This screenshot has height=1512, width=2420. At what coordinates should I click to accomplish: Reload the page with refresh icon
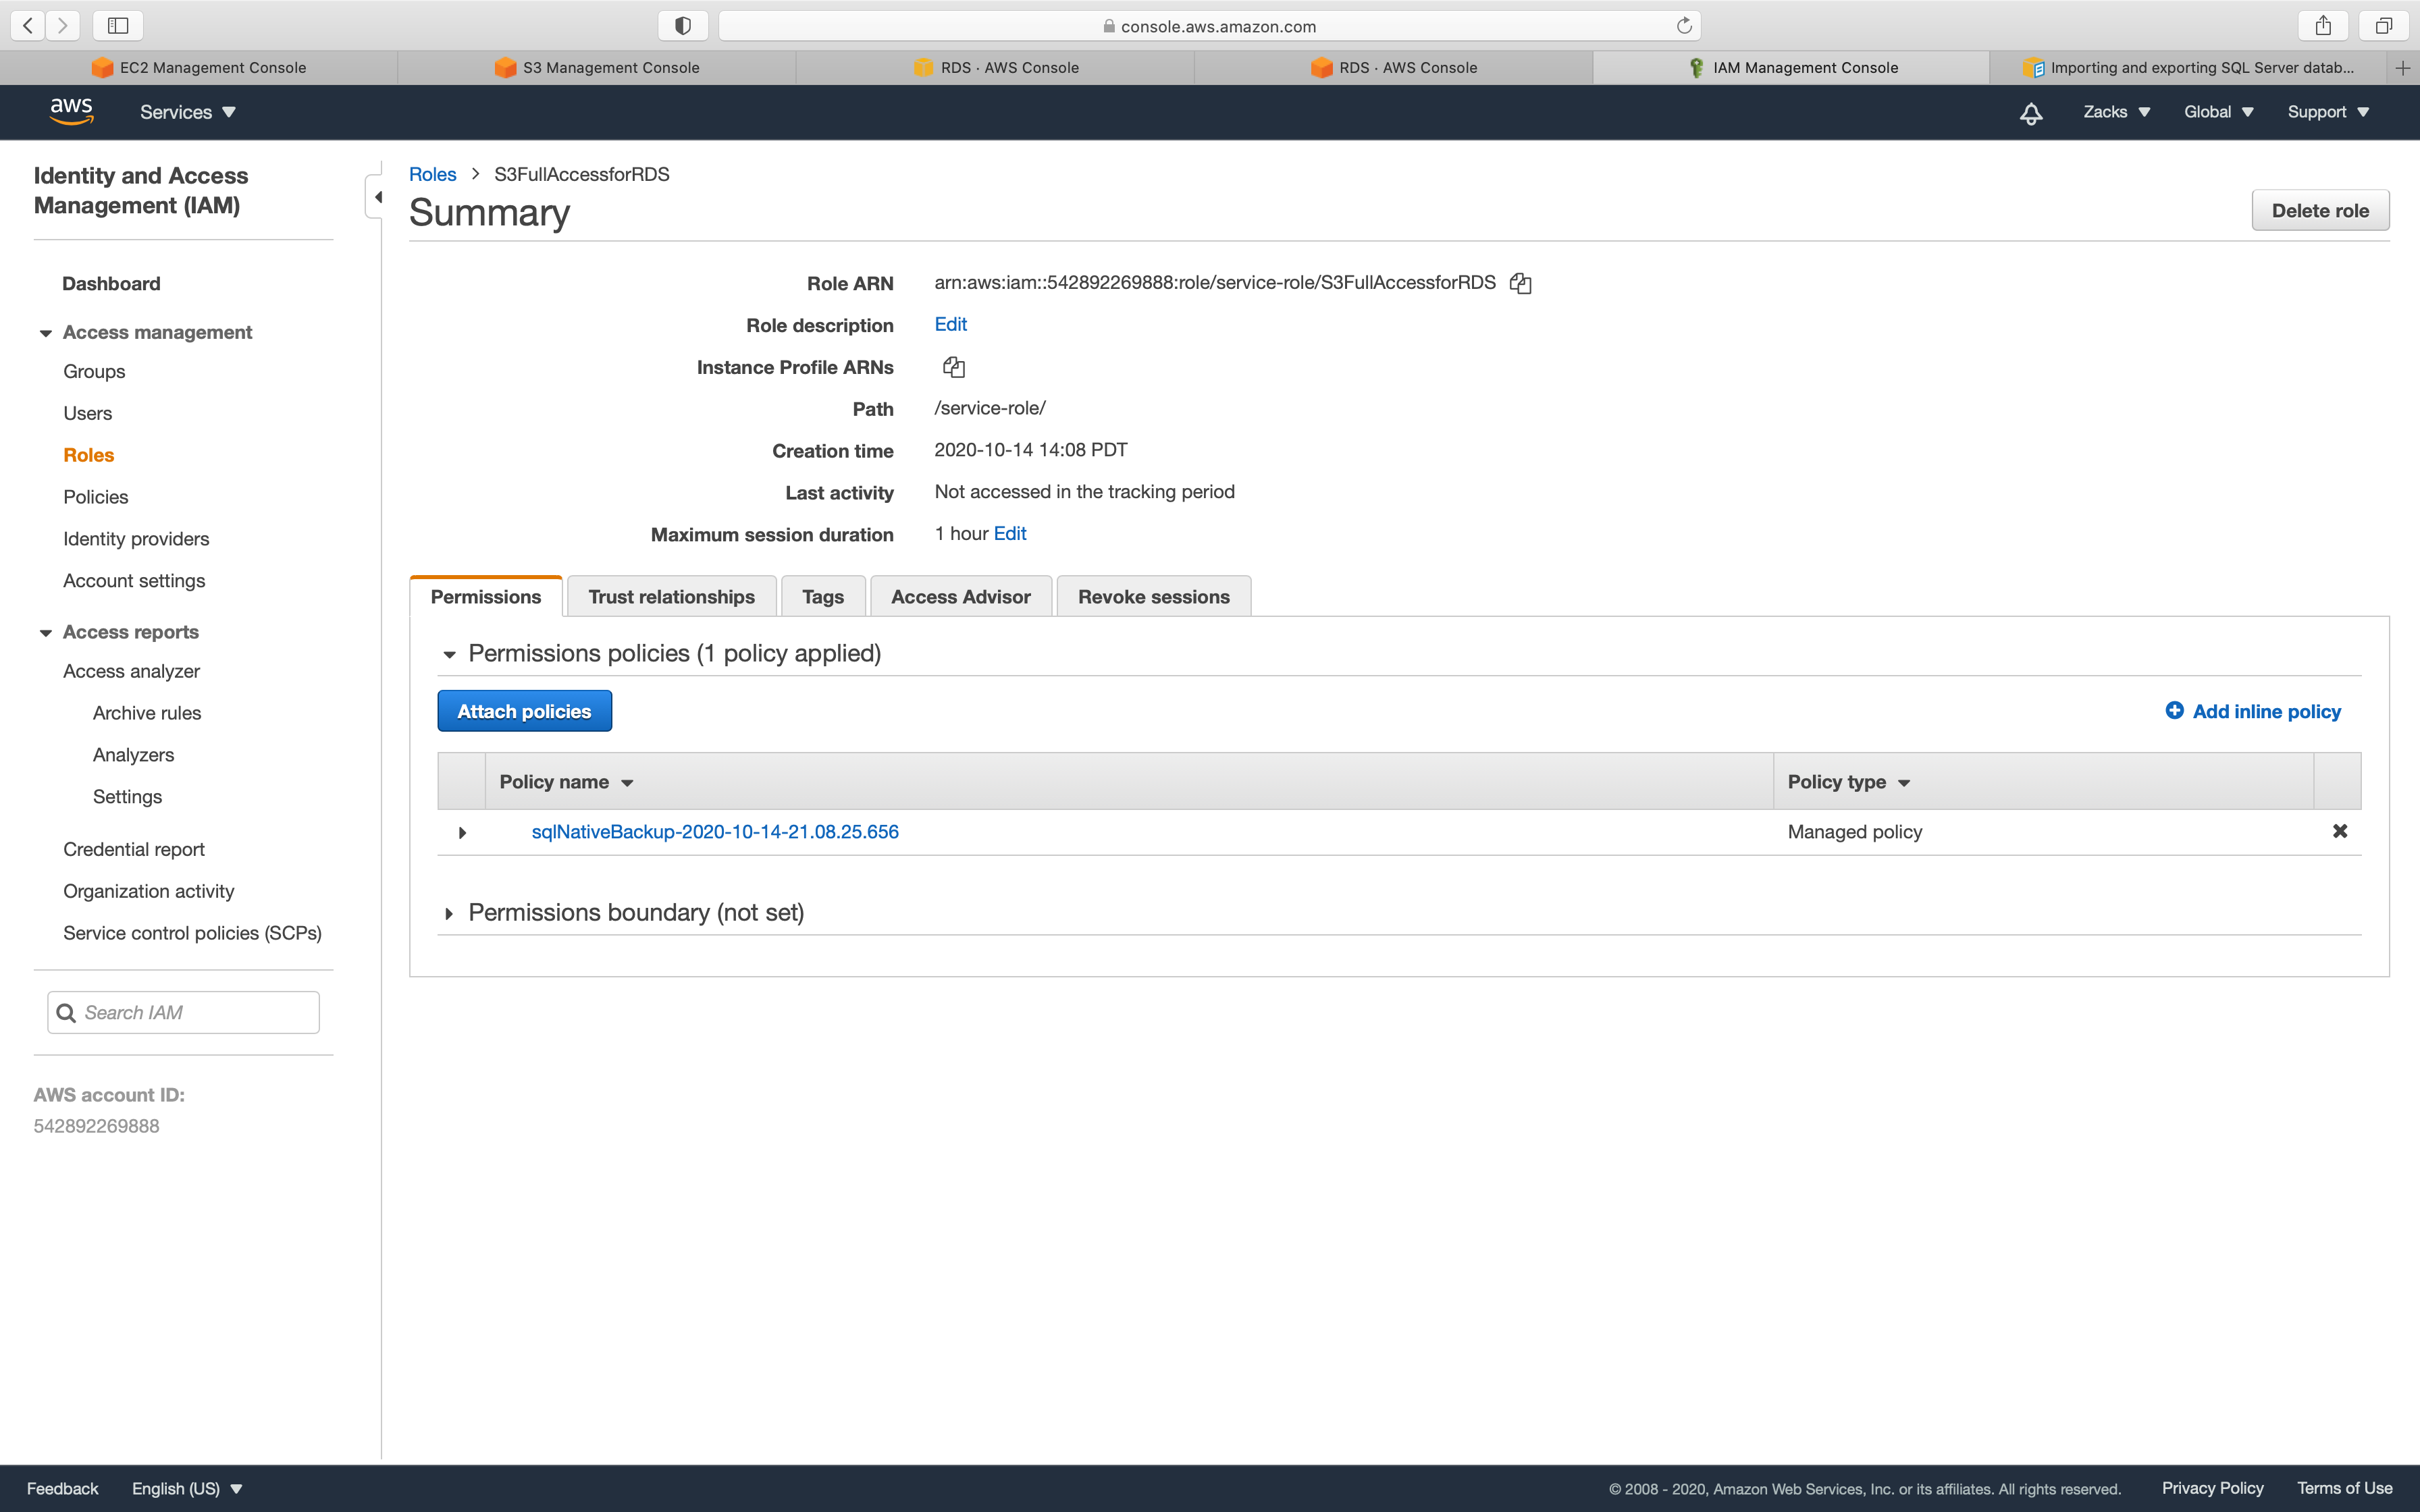tap(1683, 26)
